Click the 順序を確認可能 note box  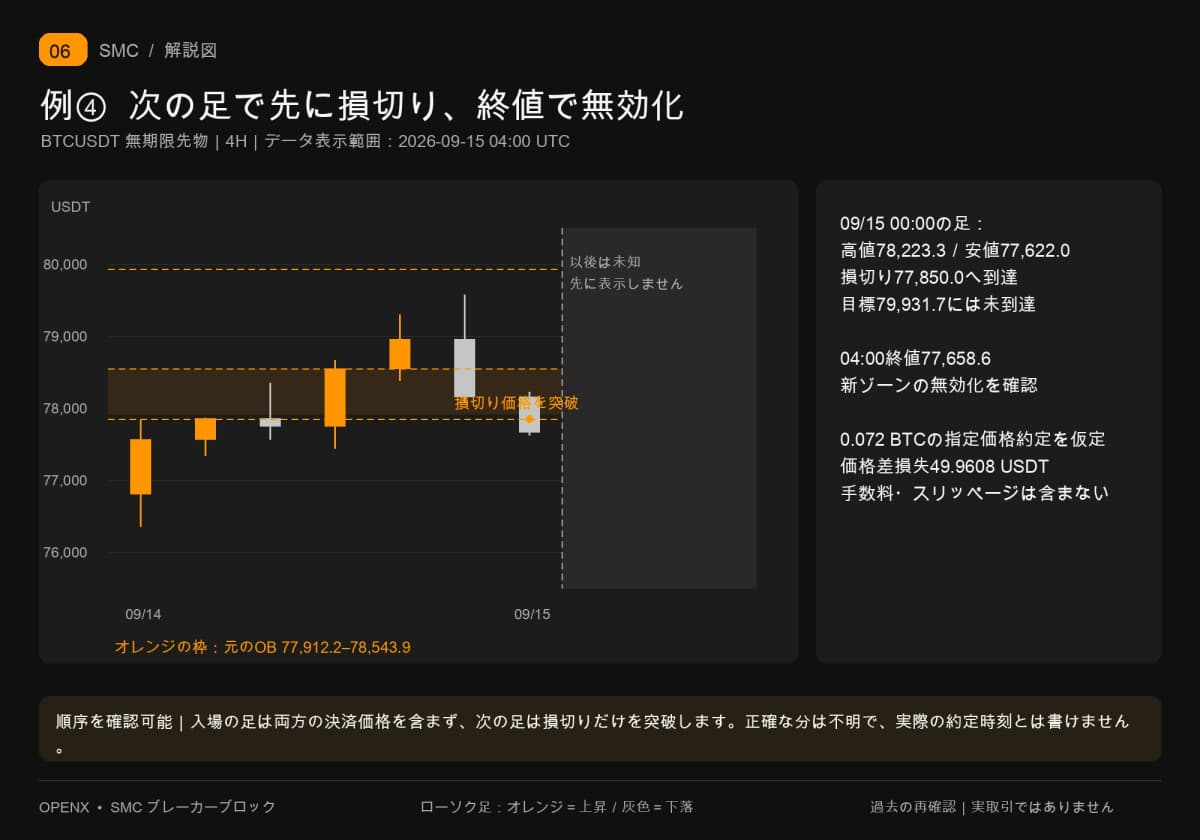click(x=600, y=729)
